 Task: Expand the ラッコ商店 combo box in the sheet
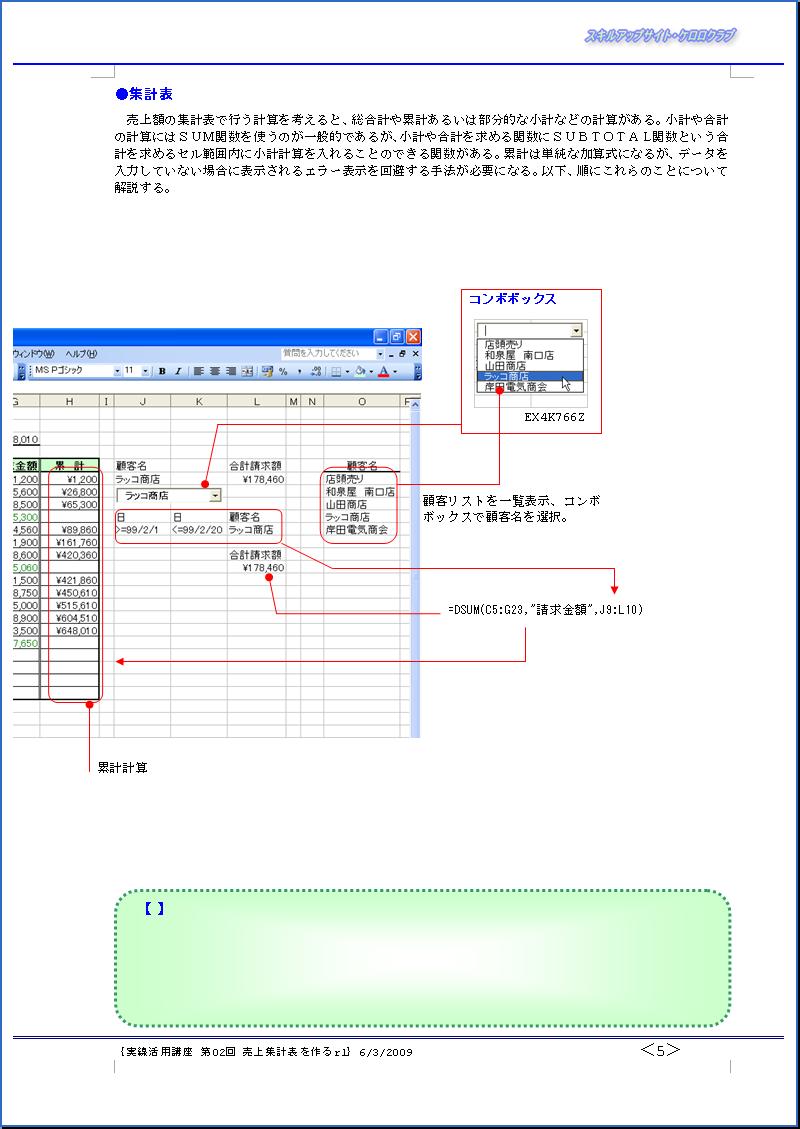[x=215, y=496]
